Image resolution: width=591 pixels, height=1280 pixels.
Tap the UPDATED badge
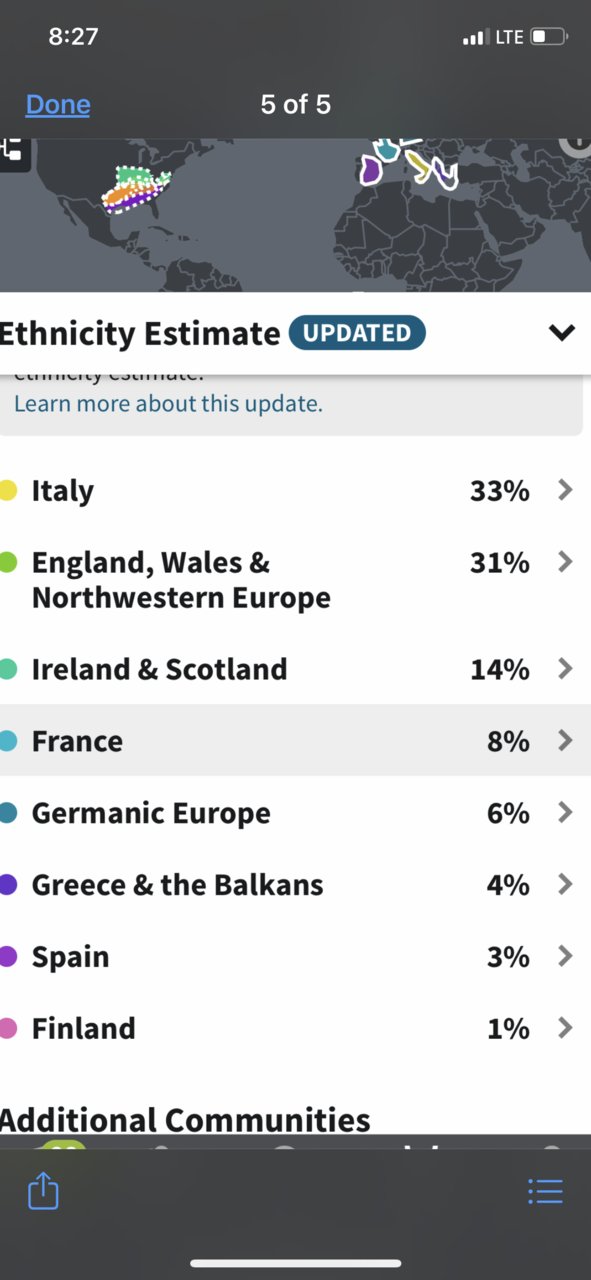[357, 333]
